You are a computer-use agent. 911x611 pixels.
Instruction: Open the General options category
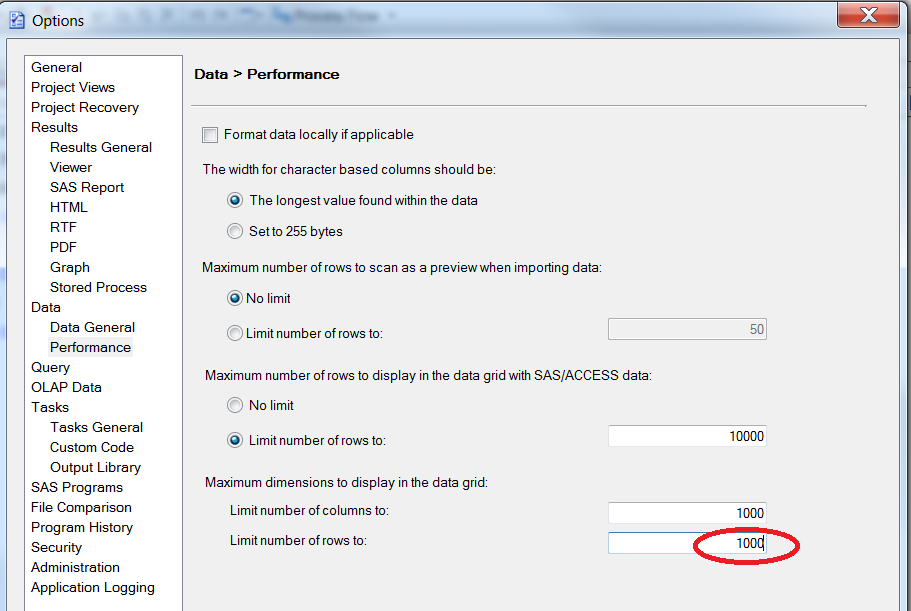(57, 67)
